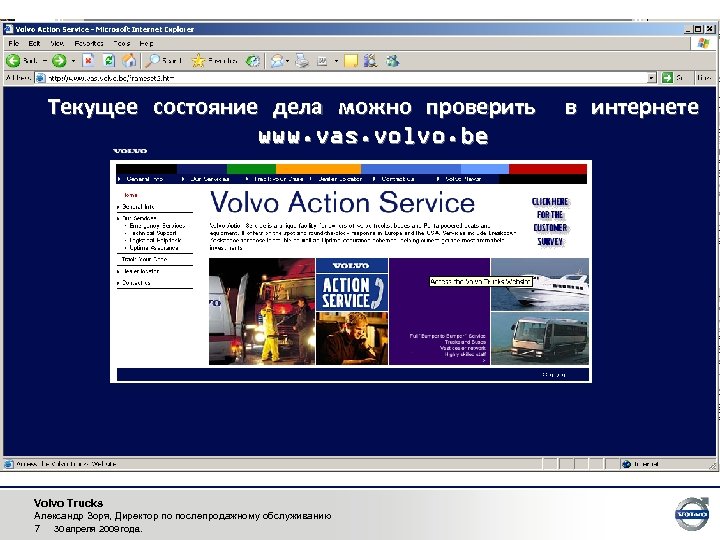This screenshot has width=720, height=540.
Task: Open the Search magnifier tool
Action: 152,60
